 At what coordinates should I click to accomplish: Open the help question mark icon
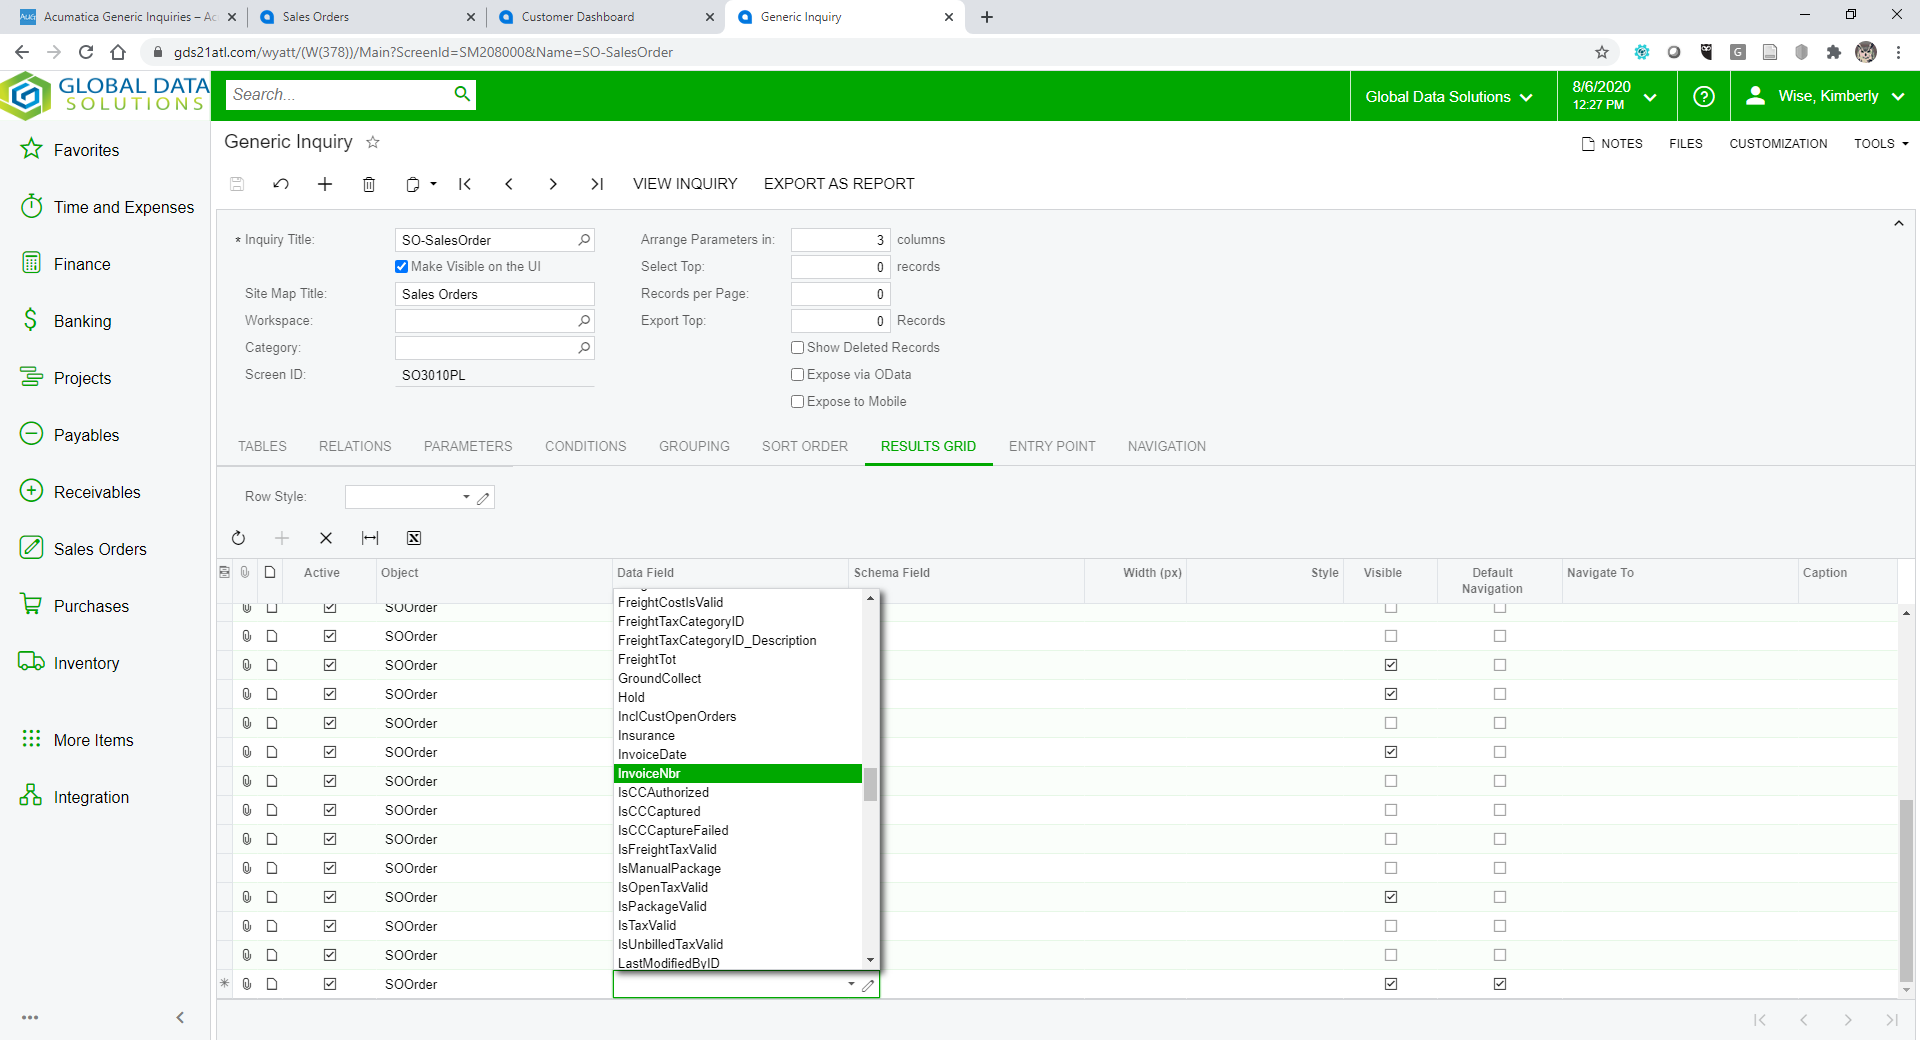pyautogui.click(x=1704, y=96)
